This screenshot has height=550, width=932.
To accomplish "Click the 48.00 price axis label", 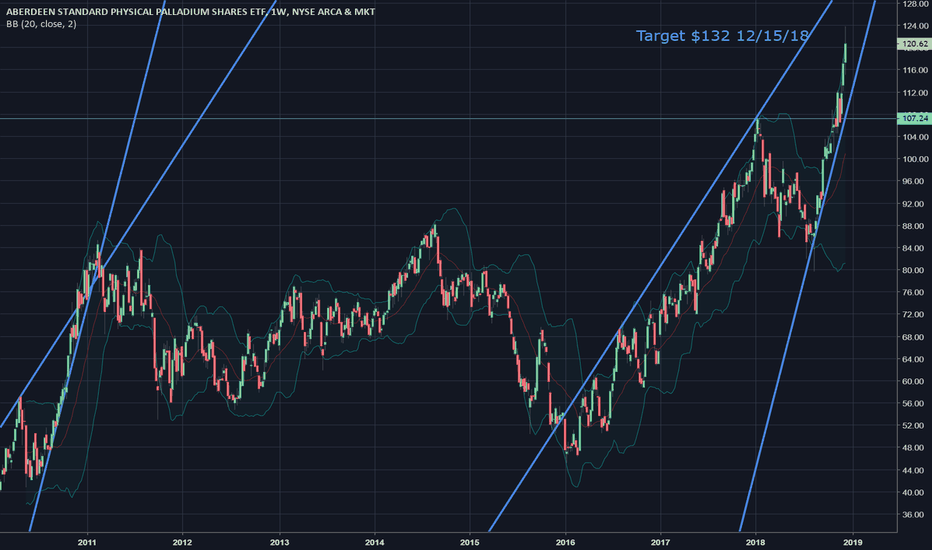I will (x=915, y=448).
